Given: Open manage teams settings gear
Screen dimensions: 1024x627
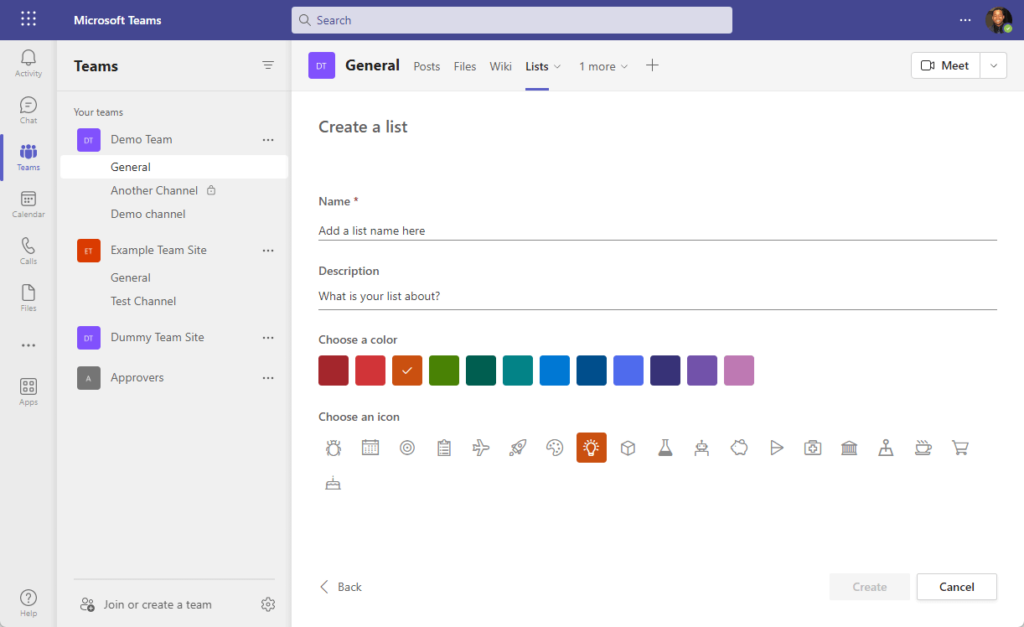Looking at the screenshot, I should click(268, 605).
